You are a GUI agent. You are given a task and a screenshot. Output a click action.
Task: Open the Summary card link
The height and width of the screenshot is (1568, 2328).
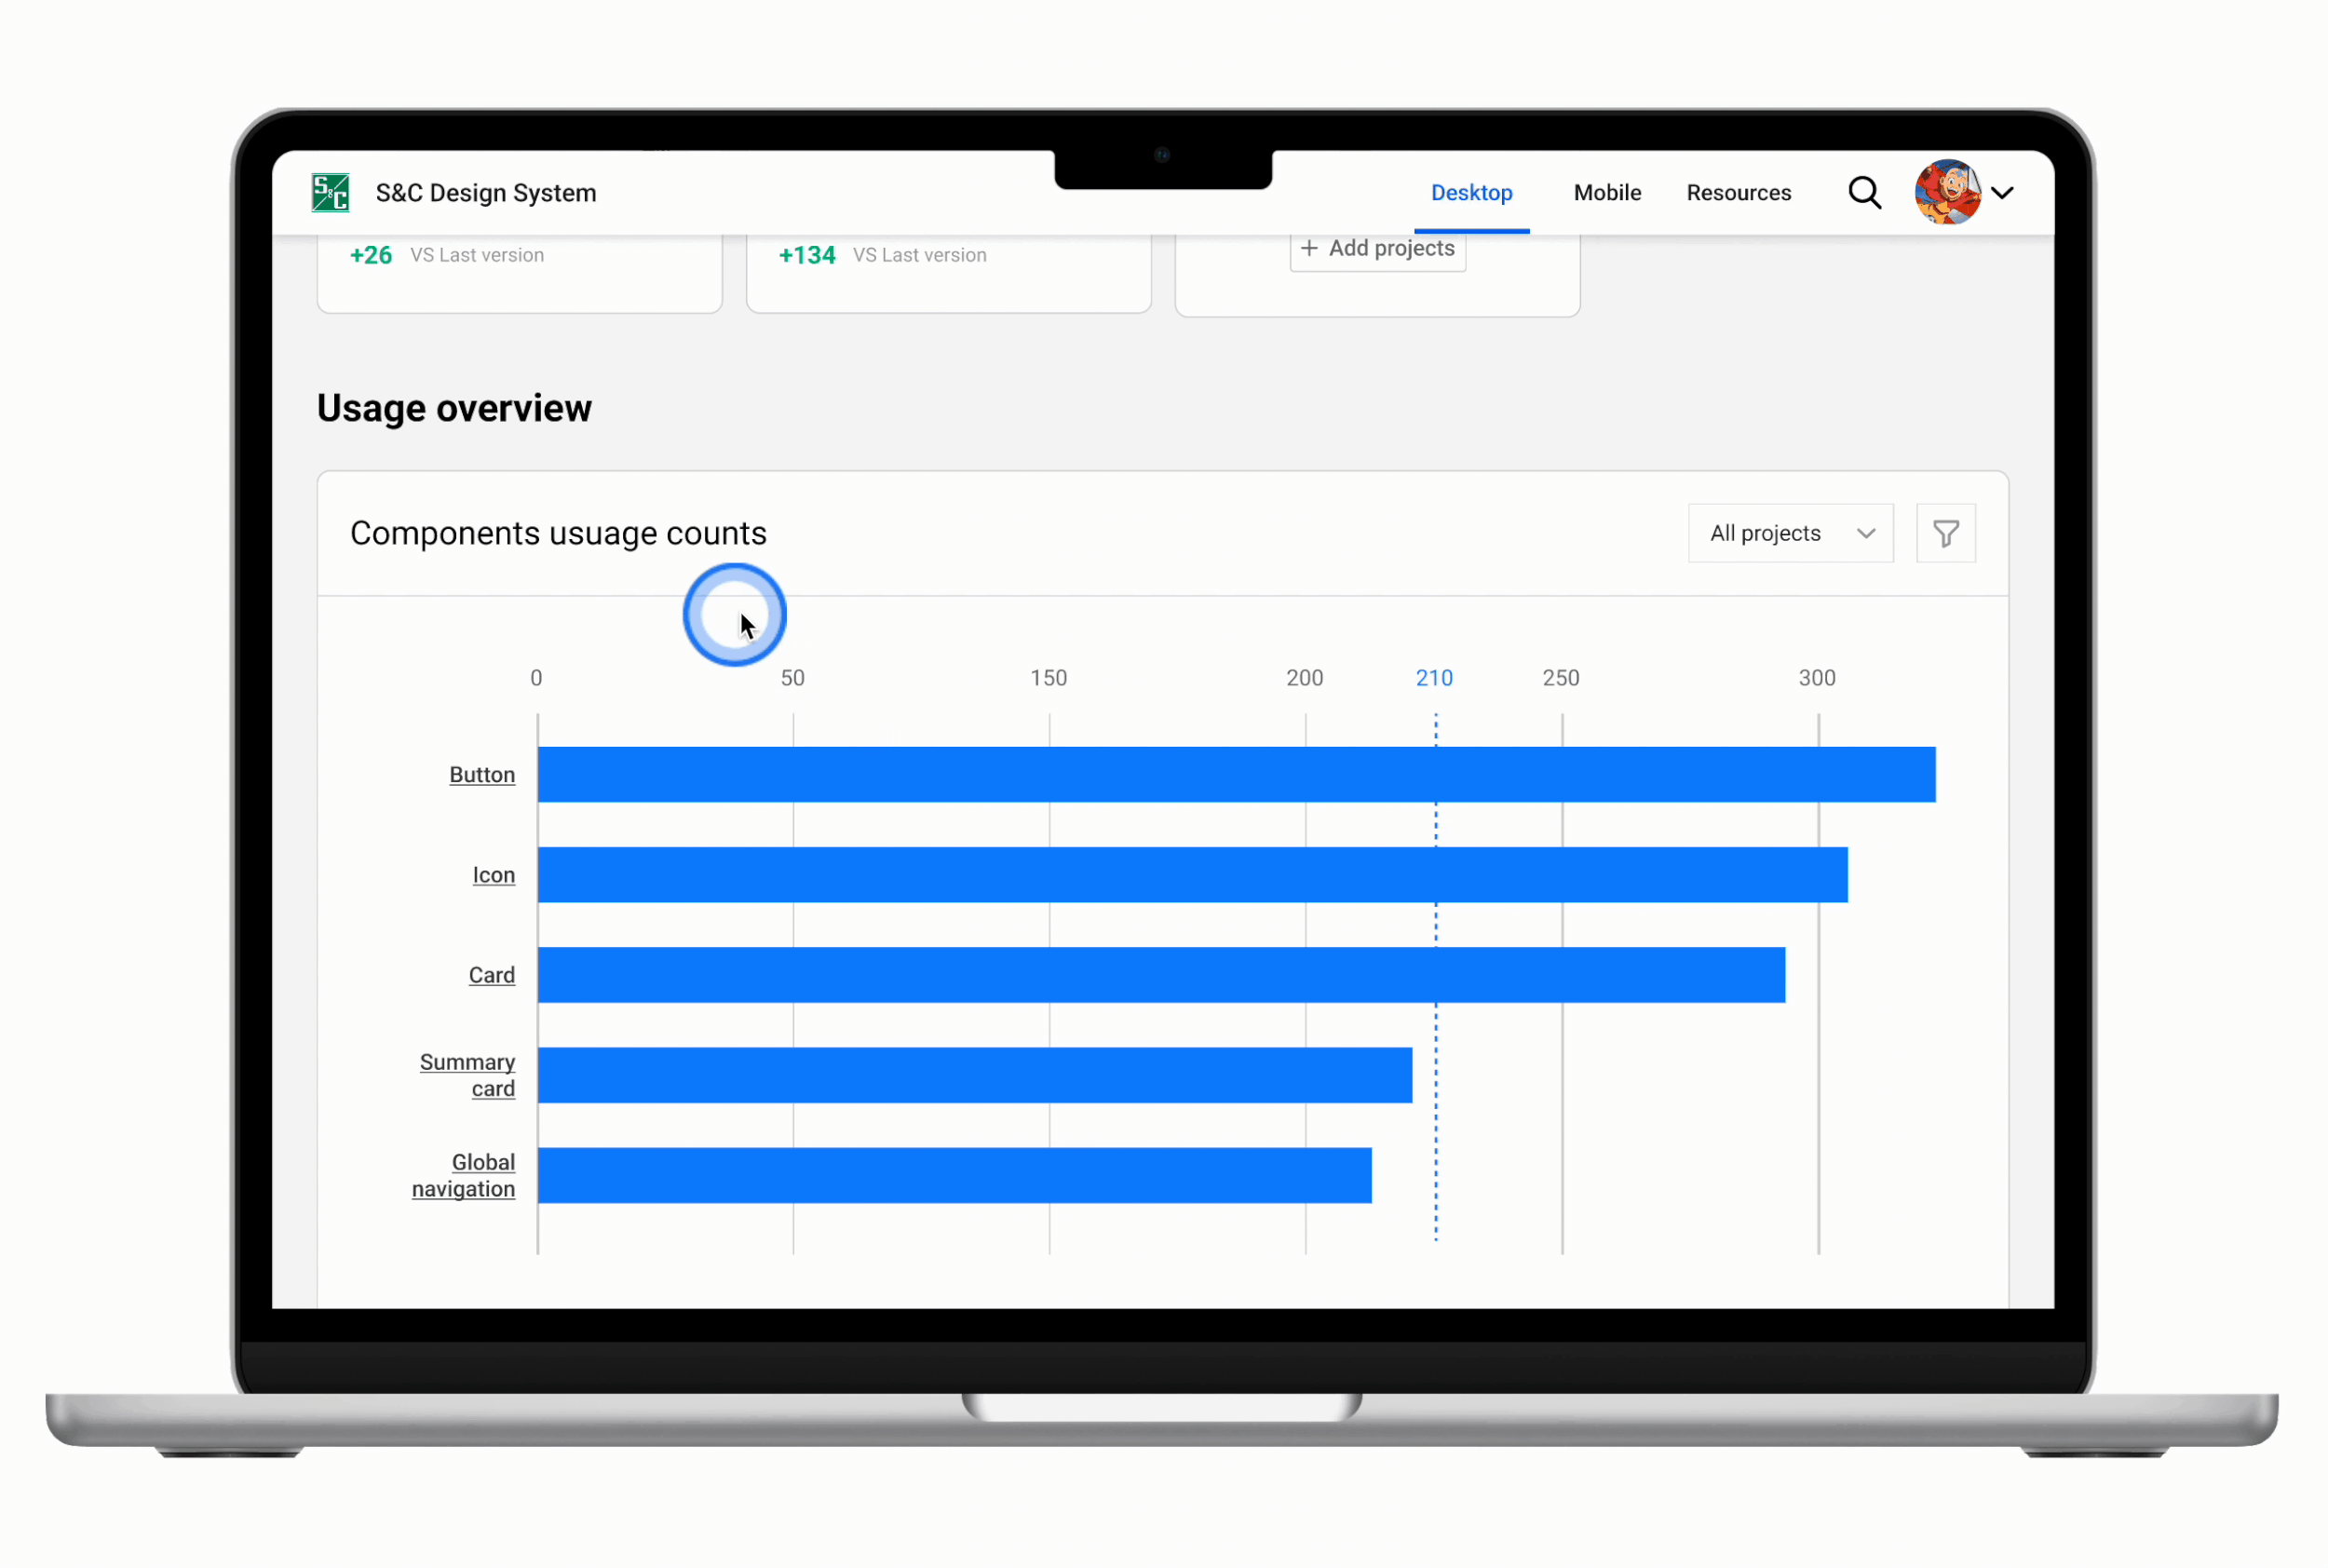click(468, 1075)
